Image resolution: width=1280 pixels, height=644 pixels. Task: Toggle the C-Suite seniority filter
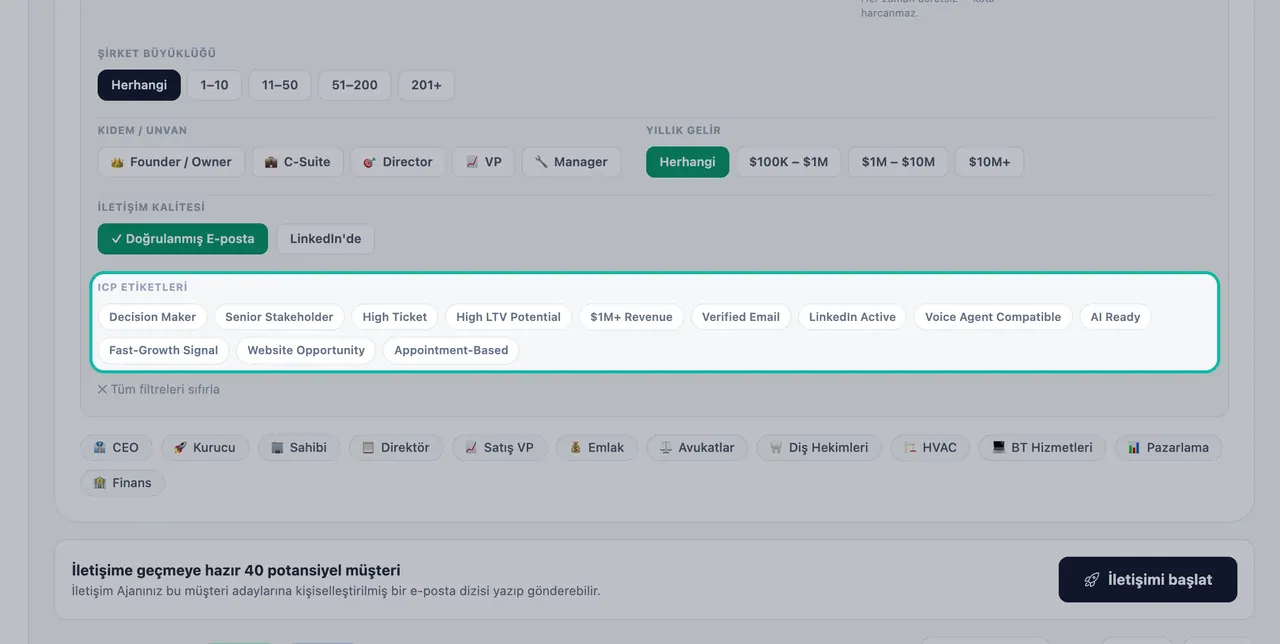(297, 162)
